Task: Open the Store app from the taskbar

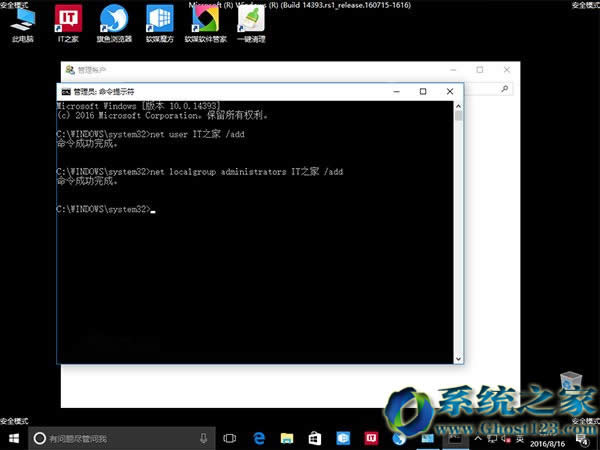Action: (x=315, y=438)
